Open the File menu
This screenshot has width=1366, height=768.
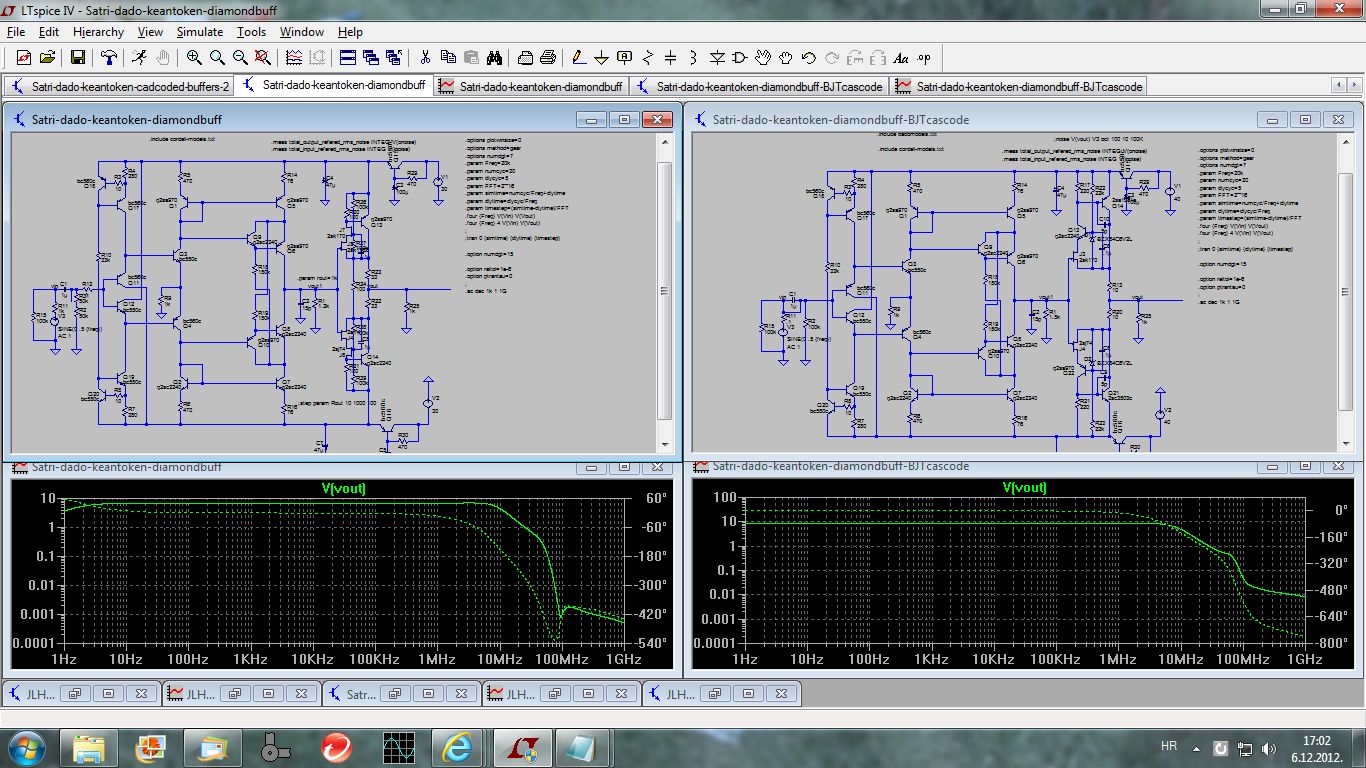click(x=16, y=32)
